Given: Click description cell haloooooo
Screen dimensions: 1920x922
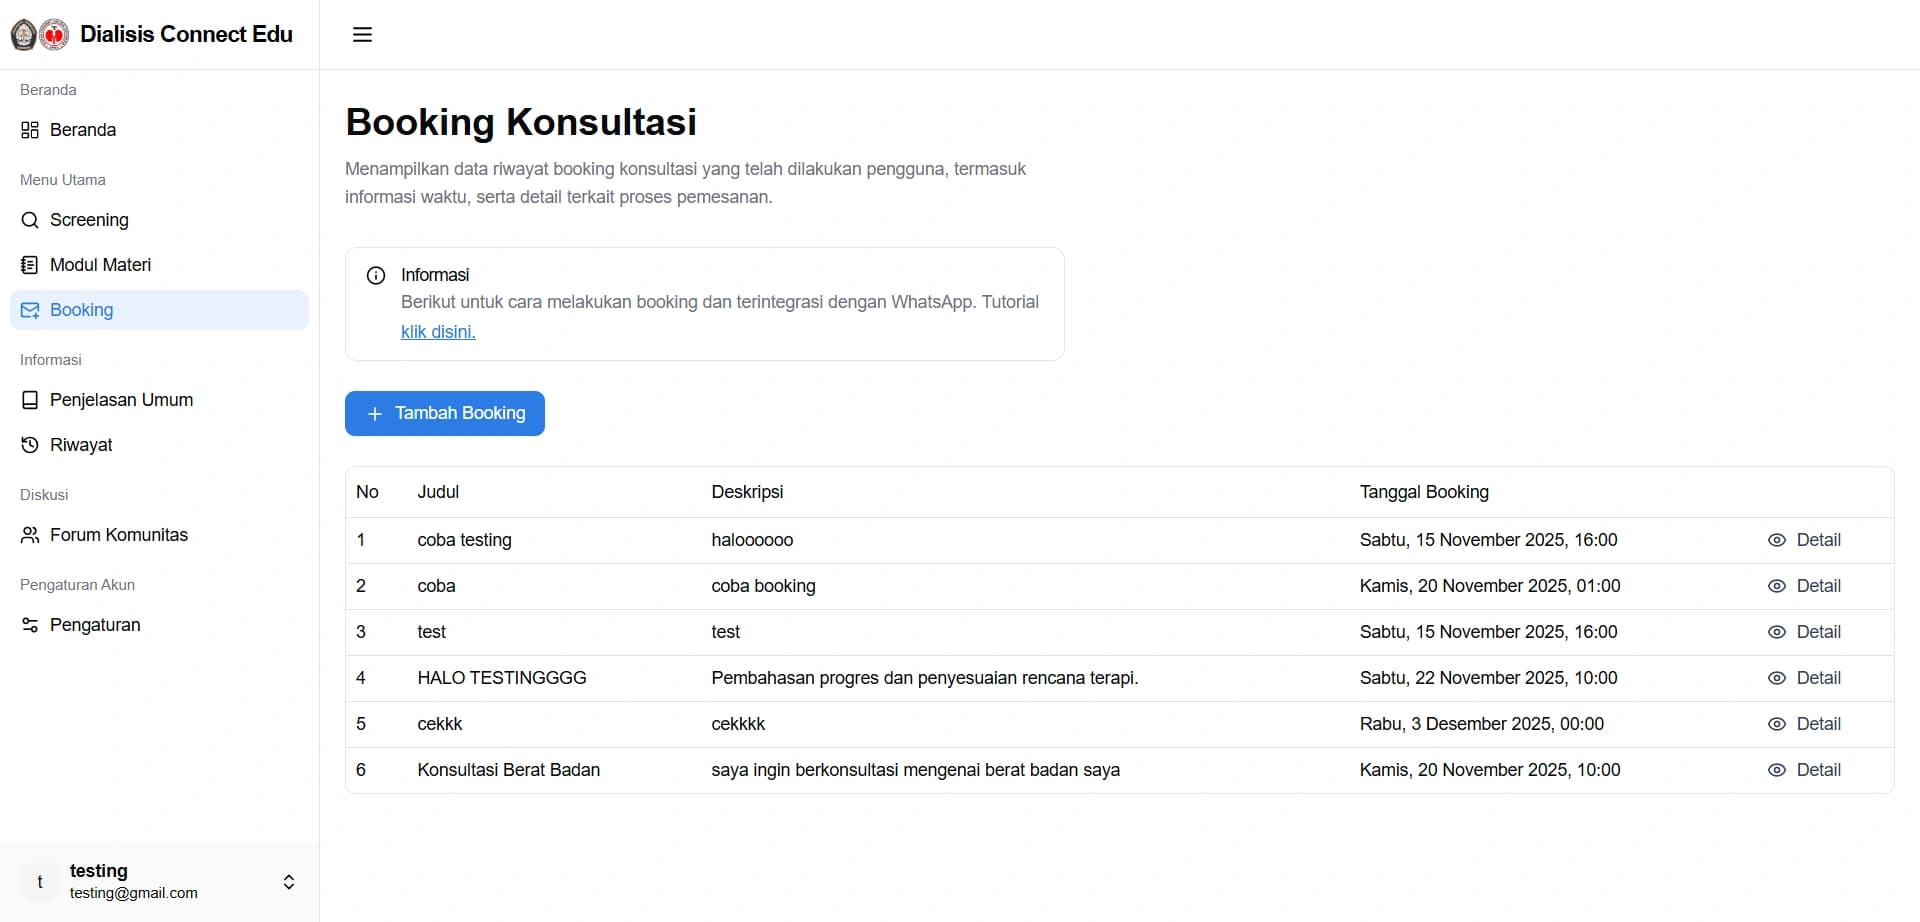Looking at the screenshot, I should tap(752, 540).
